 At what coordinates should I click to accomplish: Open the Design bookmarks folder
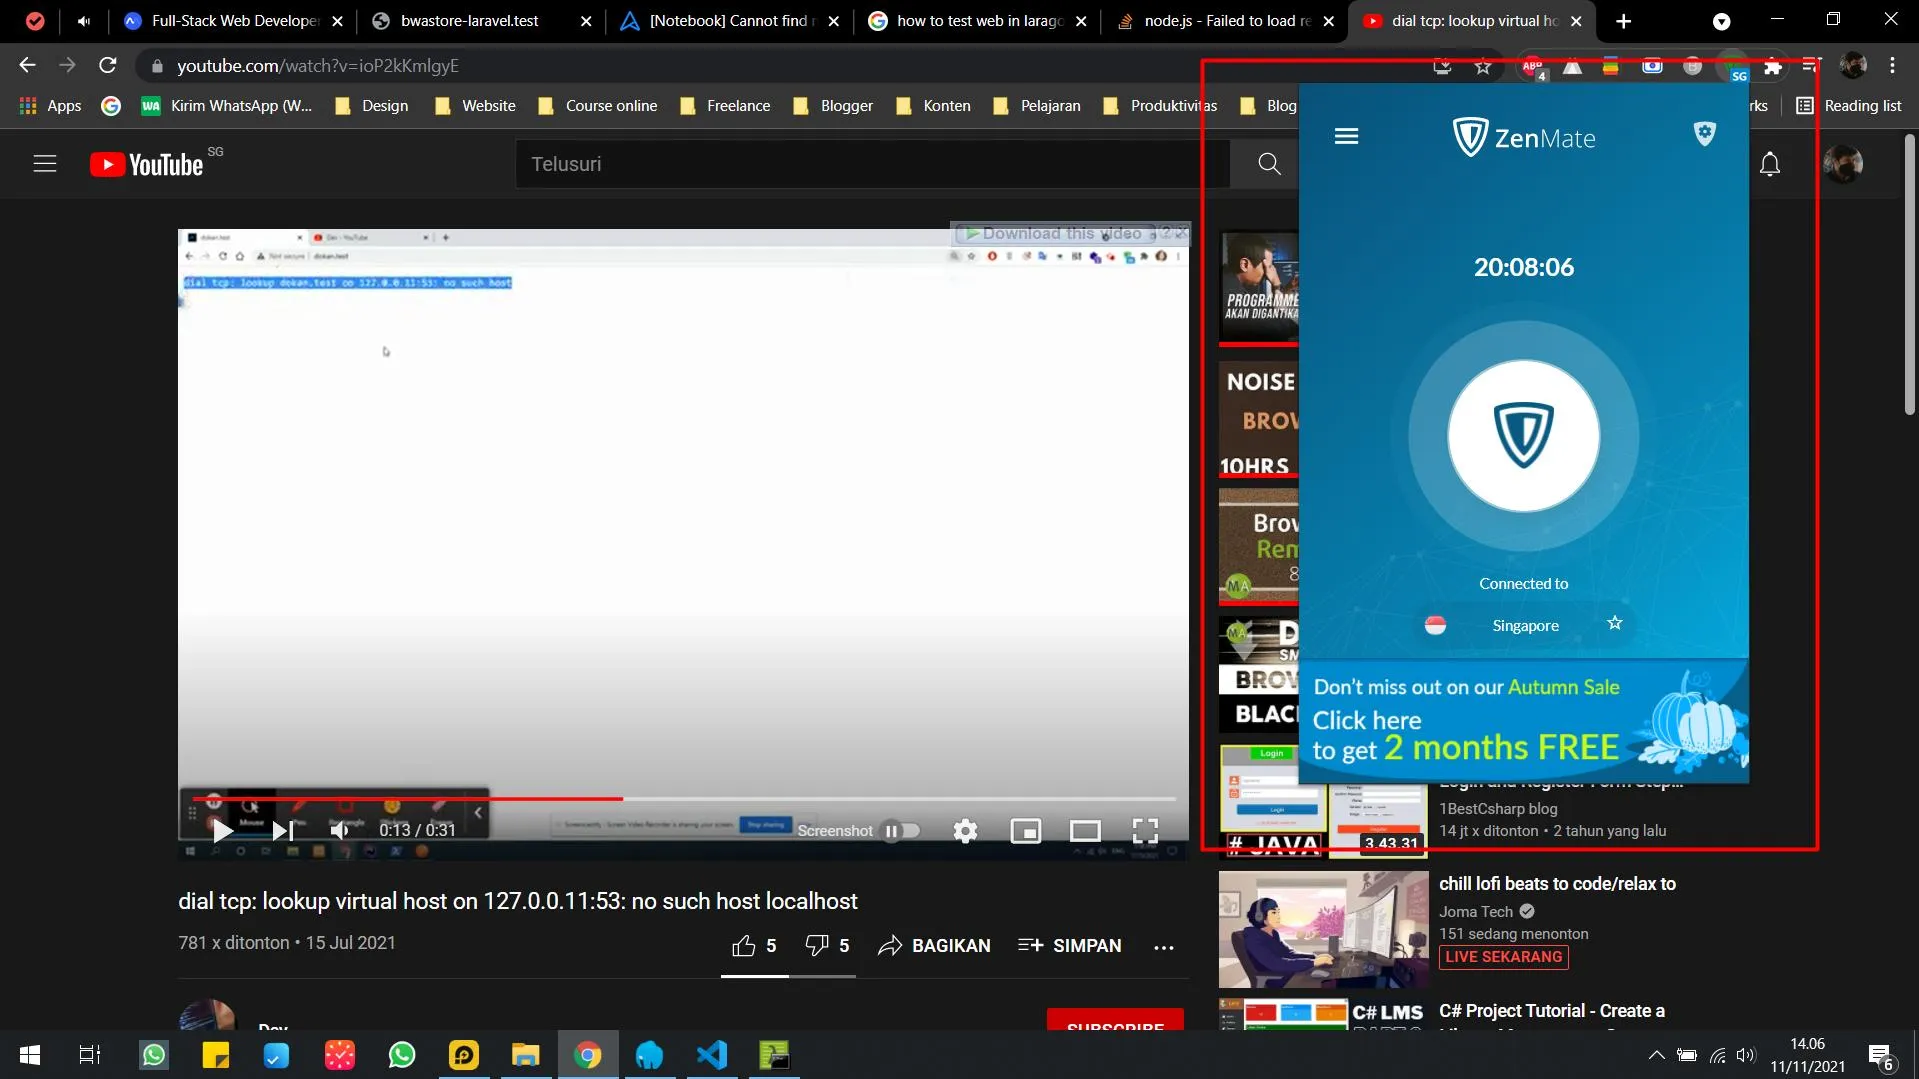click(371, 106)
